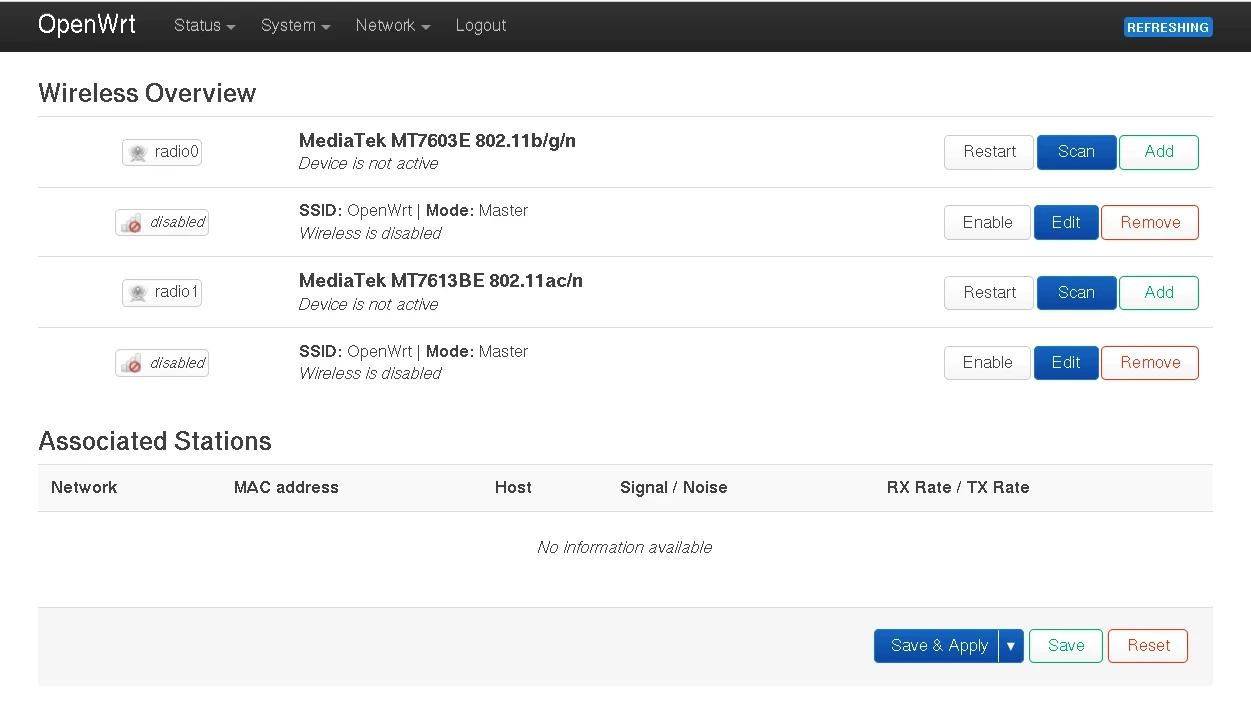Viewport: 1251px width, 718px height.
Task: Click the REFRESHING indicator badge
Action: [1167, 27]
